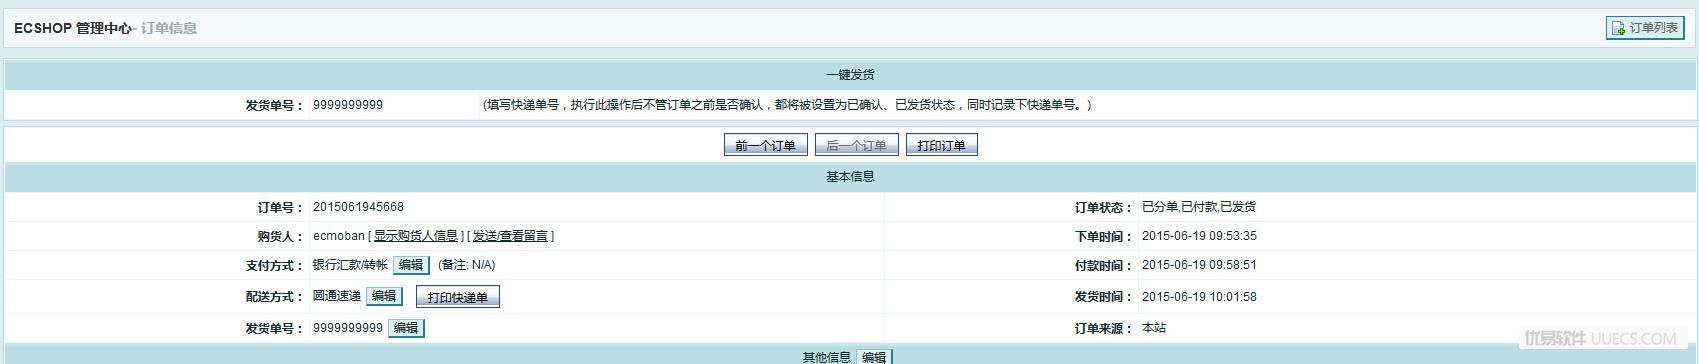Image resolution: width=1699 pixels, height=364 pixels.
Task: Click 编辑 beside 其他信息 header
Action: point(874,357)
